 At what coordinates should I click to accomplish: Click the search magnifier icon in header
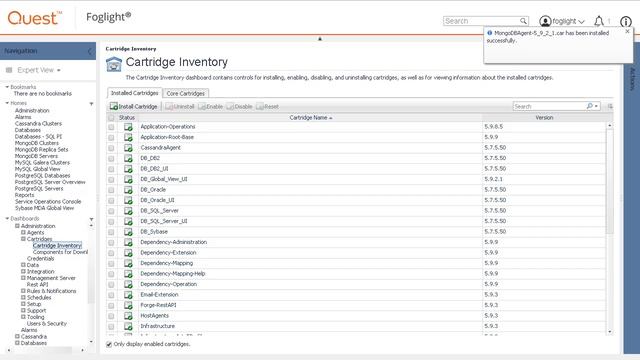tap(523, 21)
